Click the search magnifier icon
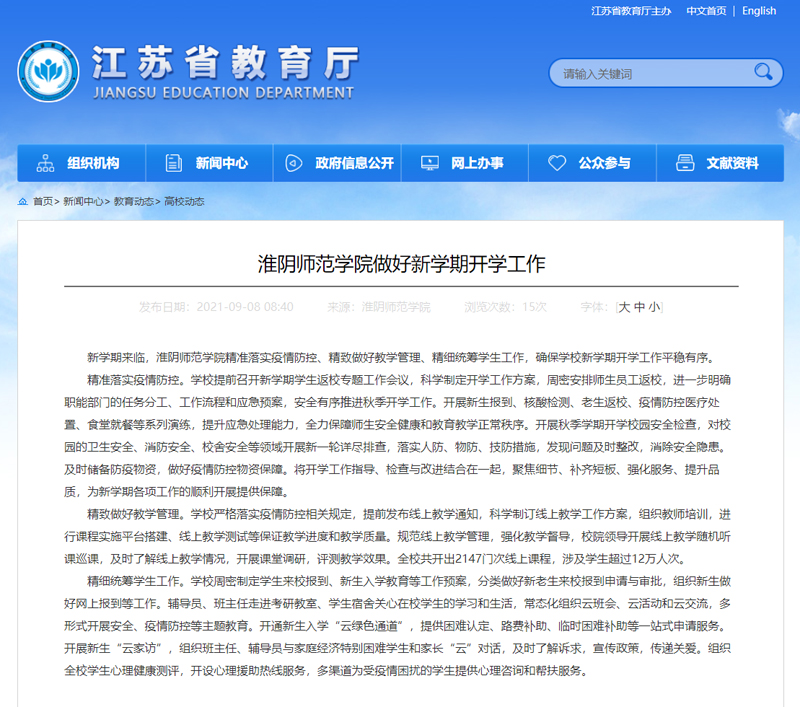800x707 pixels. click(763, 72)
